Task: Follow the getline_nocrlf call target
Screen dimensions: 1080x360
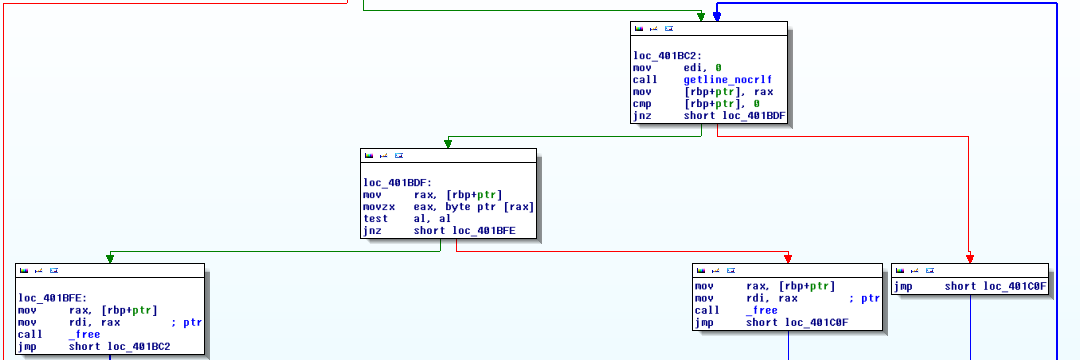Action: click(728, 80)
